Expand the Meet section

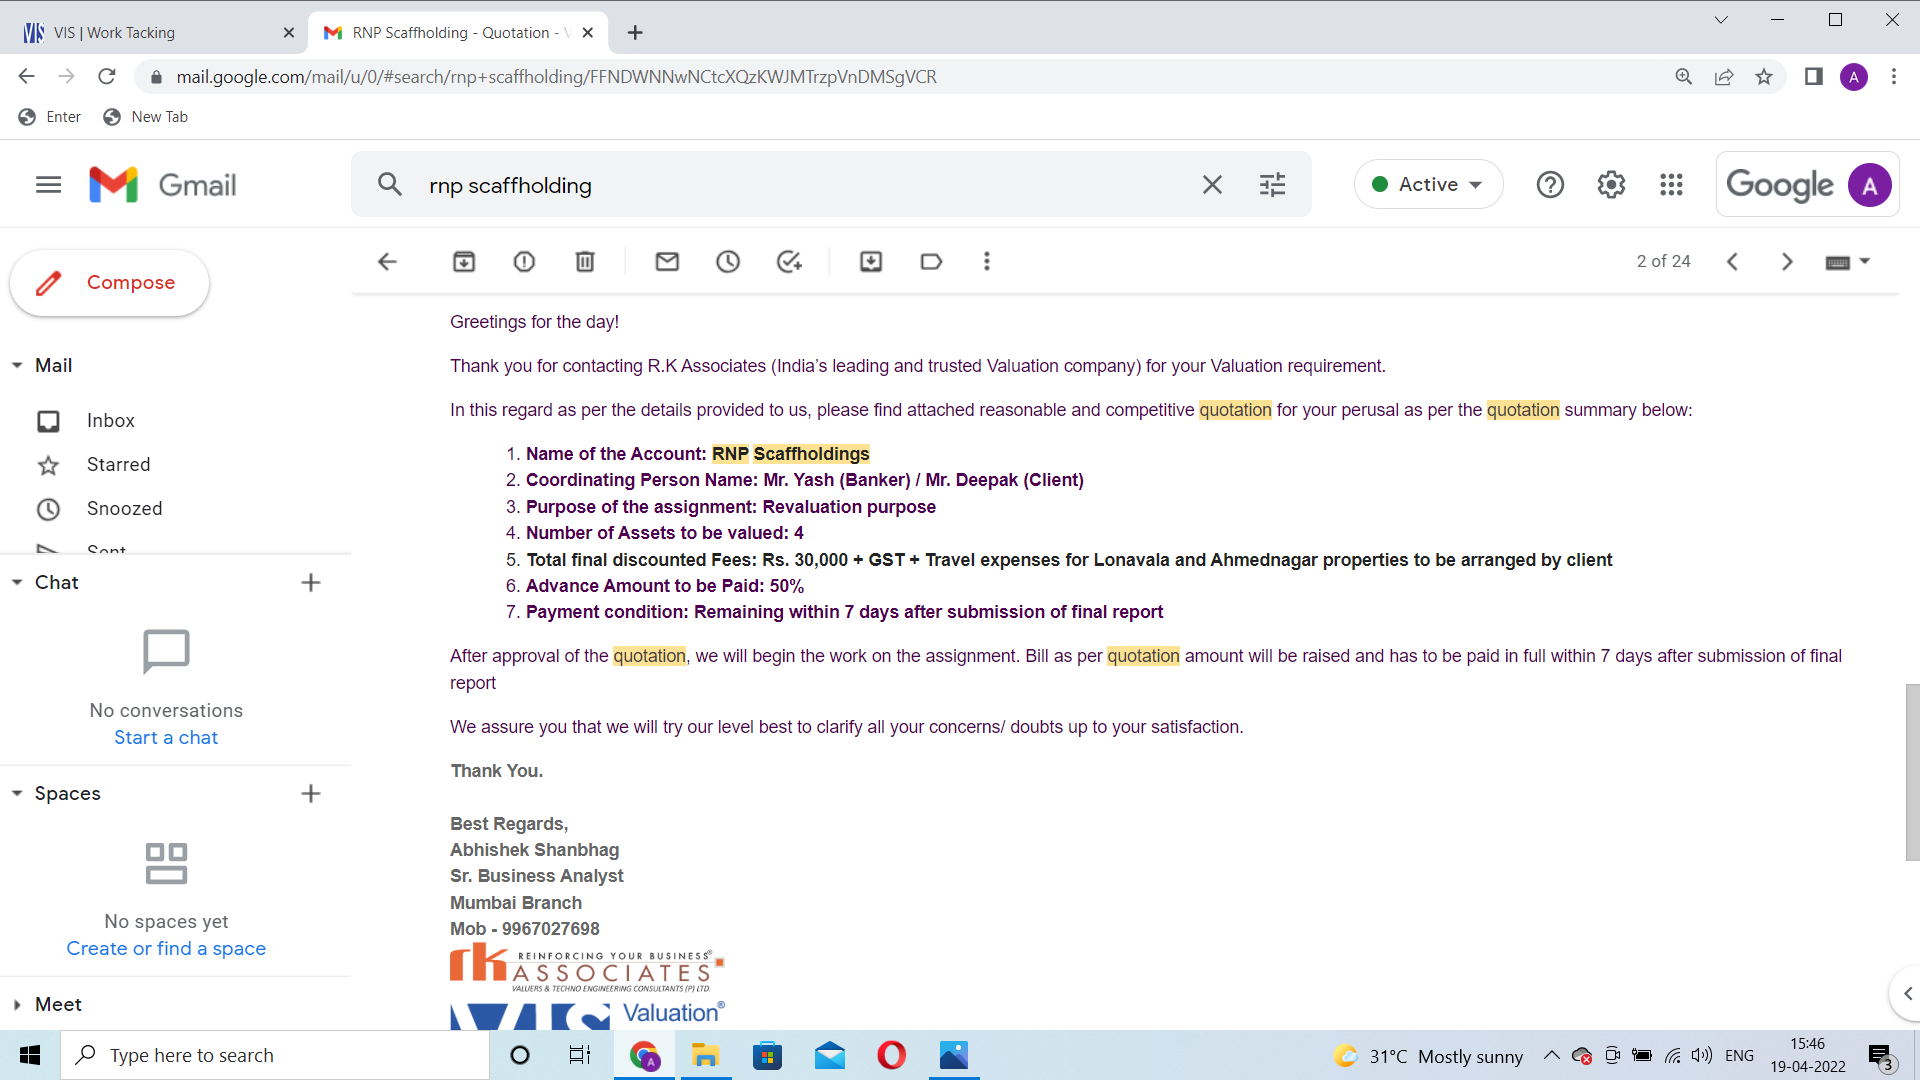(17, 1005)
